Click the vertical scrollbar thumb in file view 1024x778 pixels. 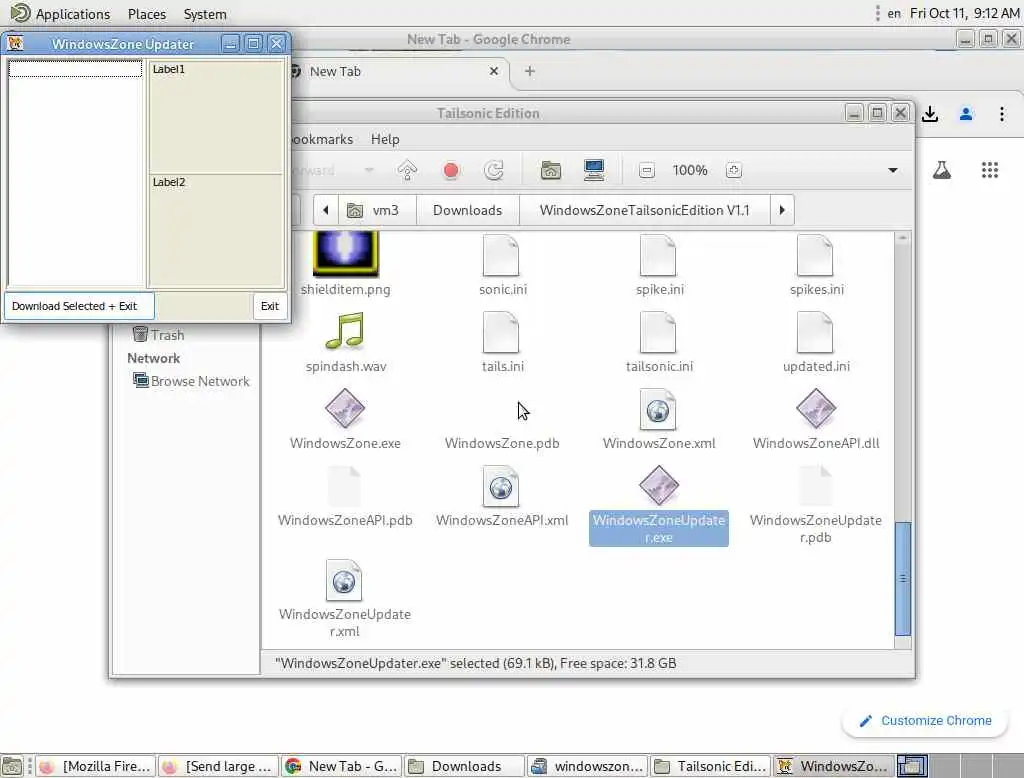point(903,578)
